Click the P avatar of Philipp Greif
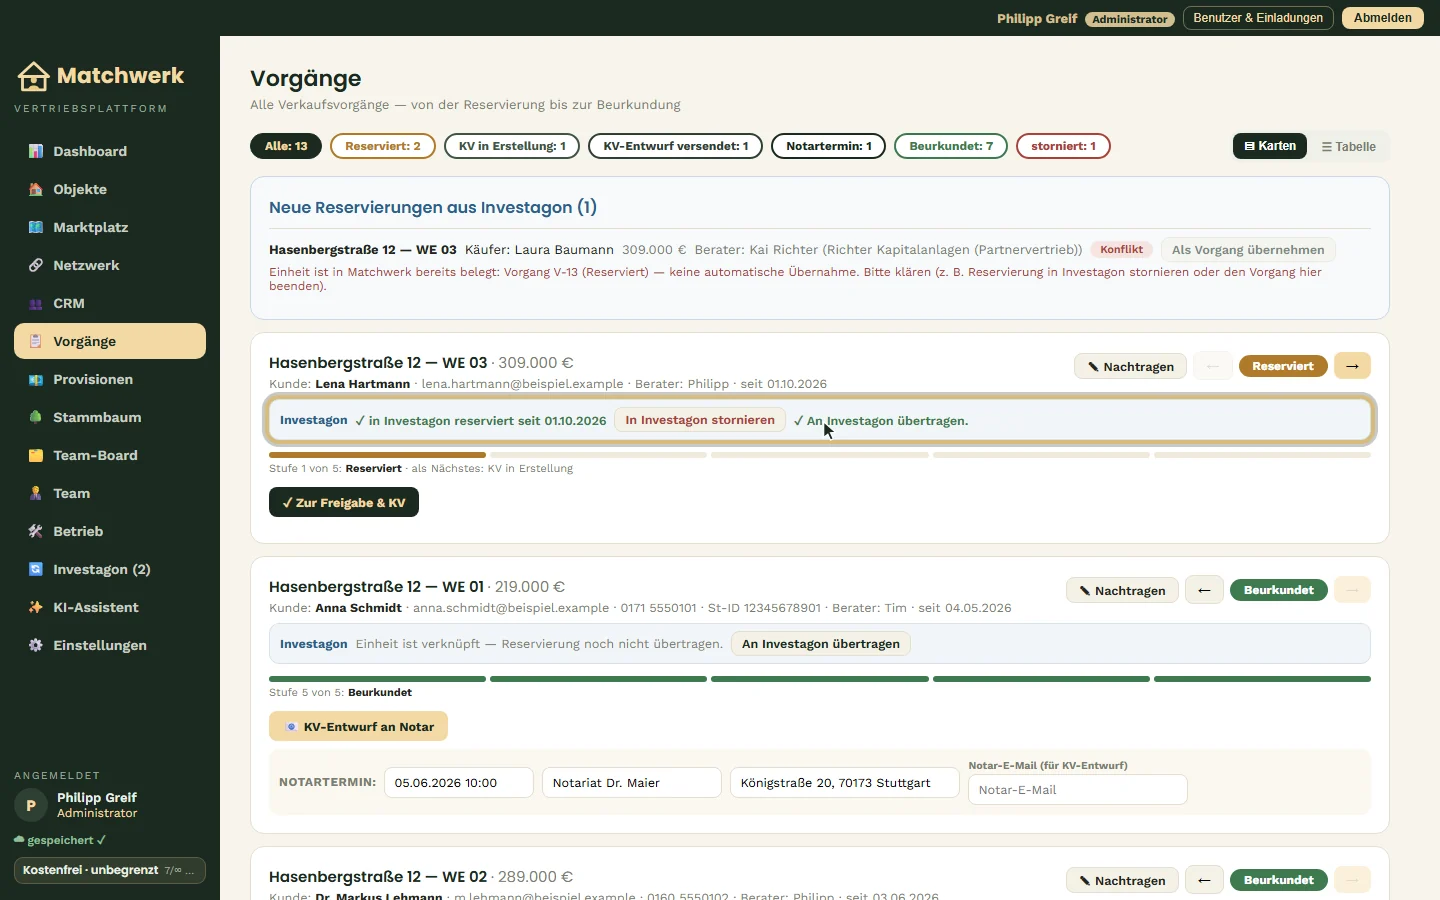 pos(31,805)
